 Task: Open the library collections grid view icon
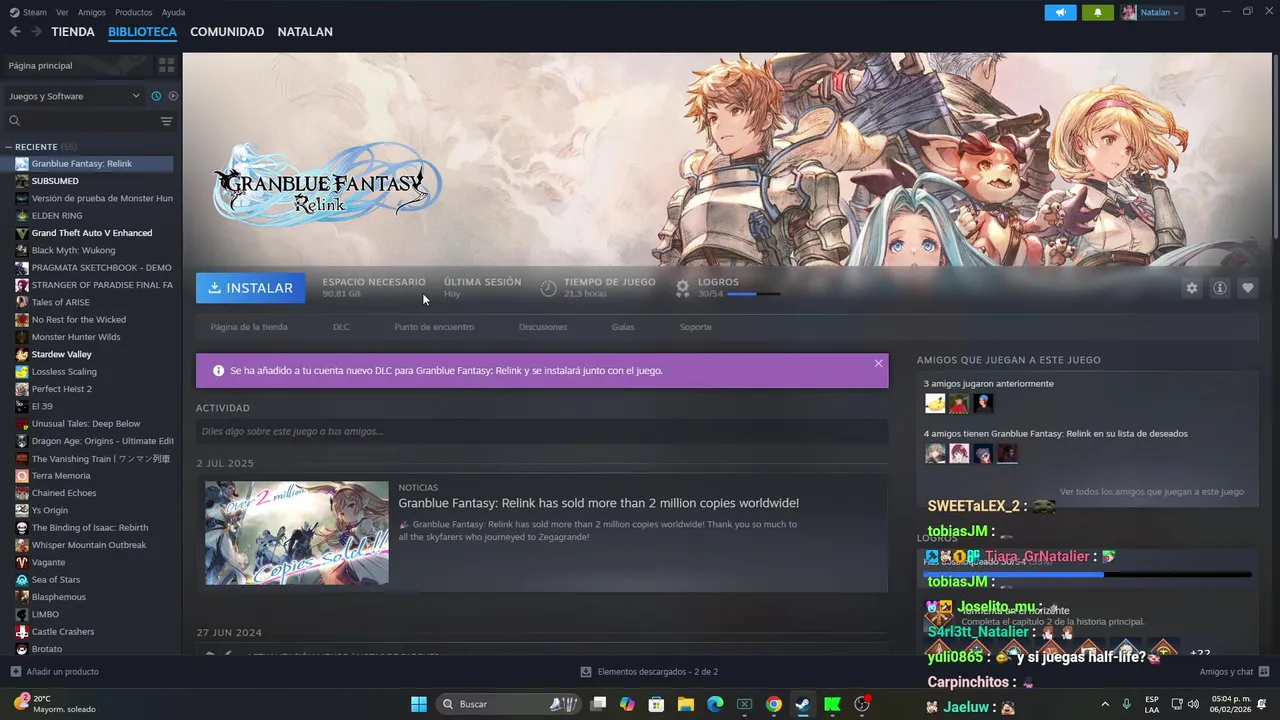coord(166,65)
